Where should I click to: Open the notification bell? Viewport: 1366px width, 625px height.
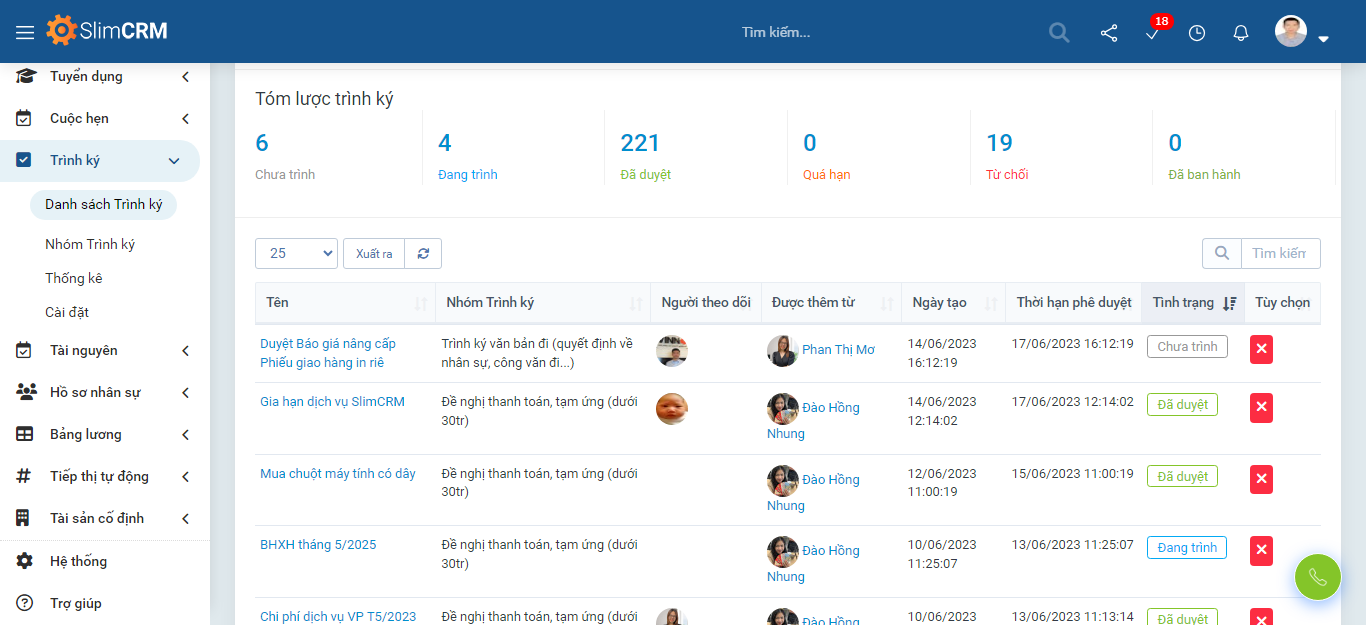pos(1241,33)
